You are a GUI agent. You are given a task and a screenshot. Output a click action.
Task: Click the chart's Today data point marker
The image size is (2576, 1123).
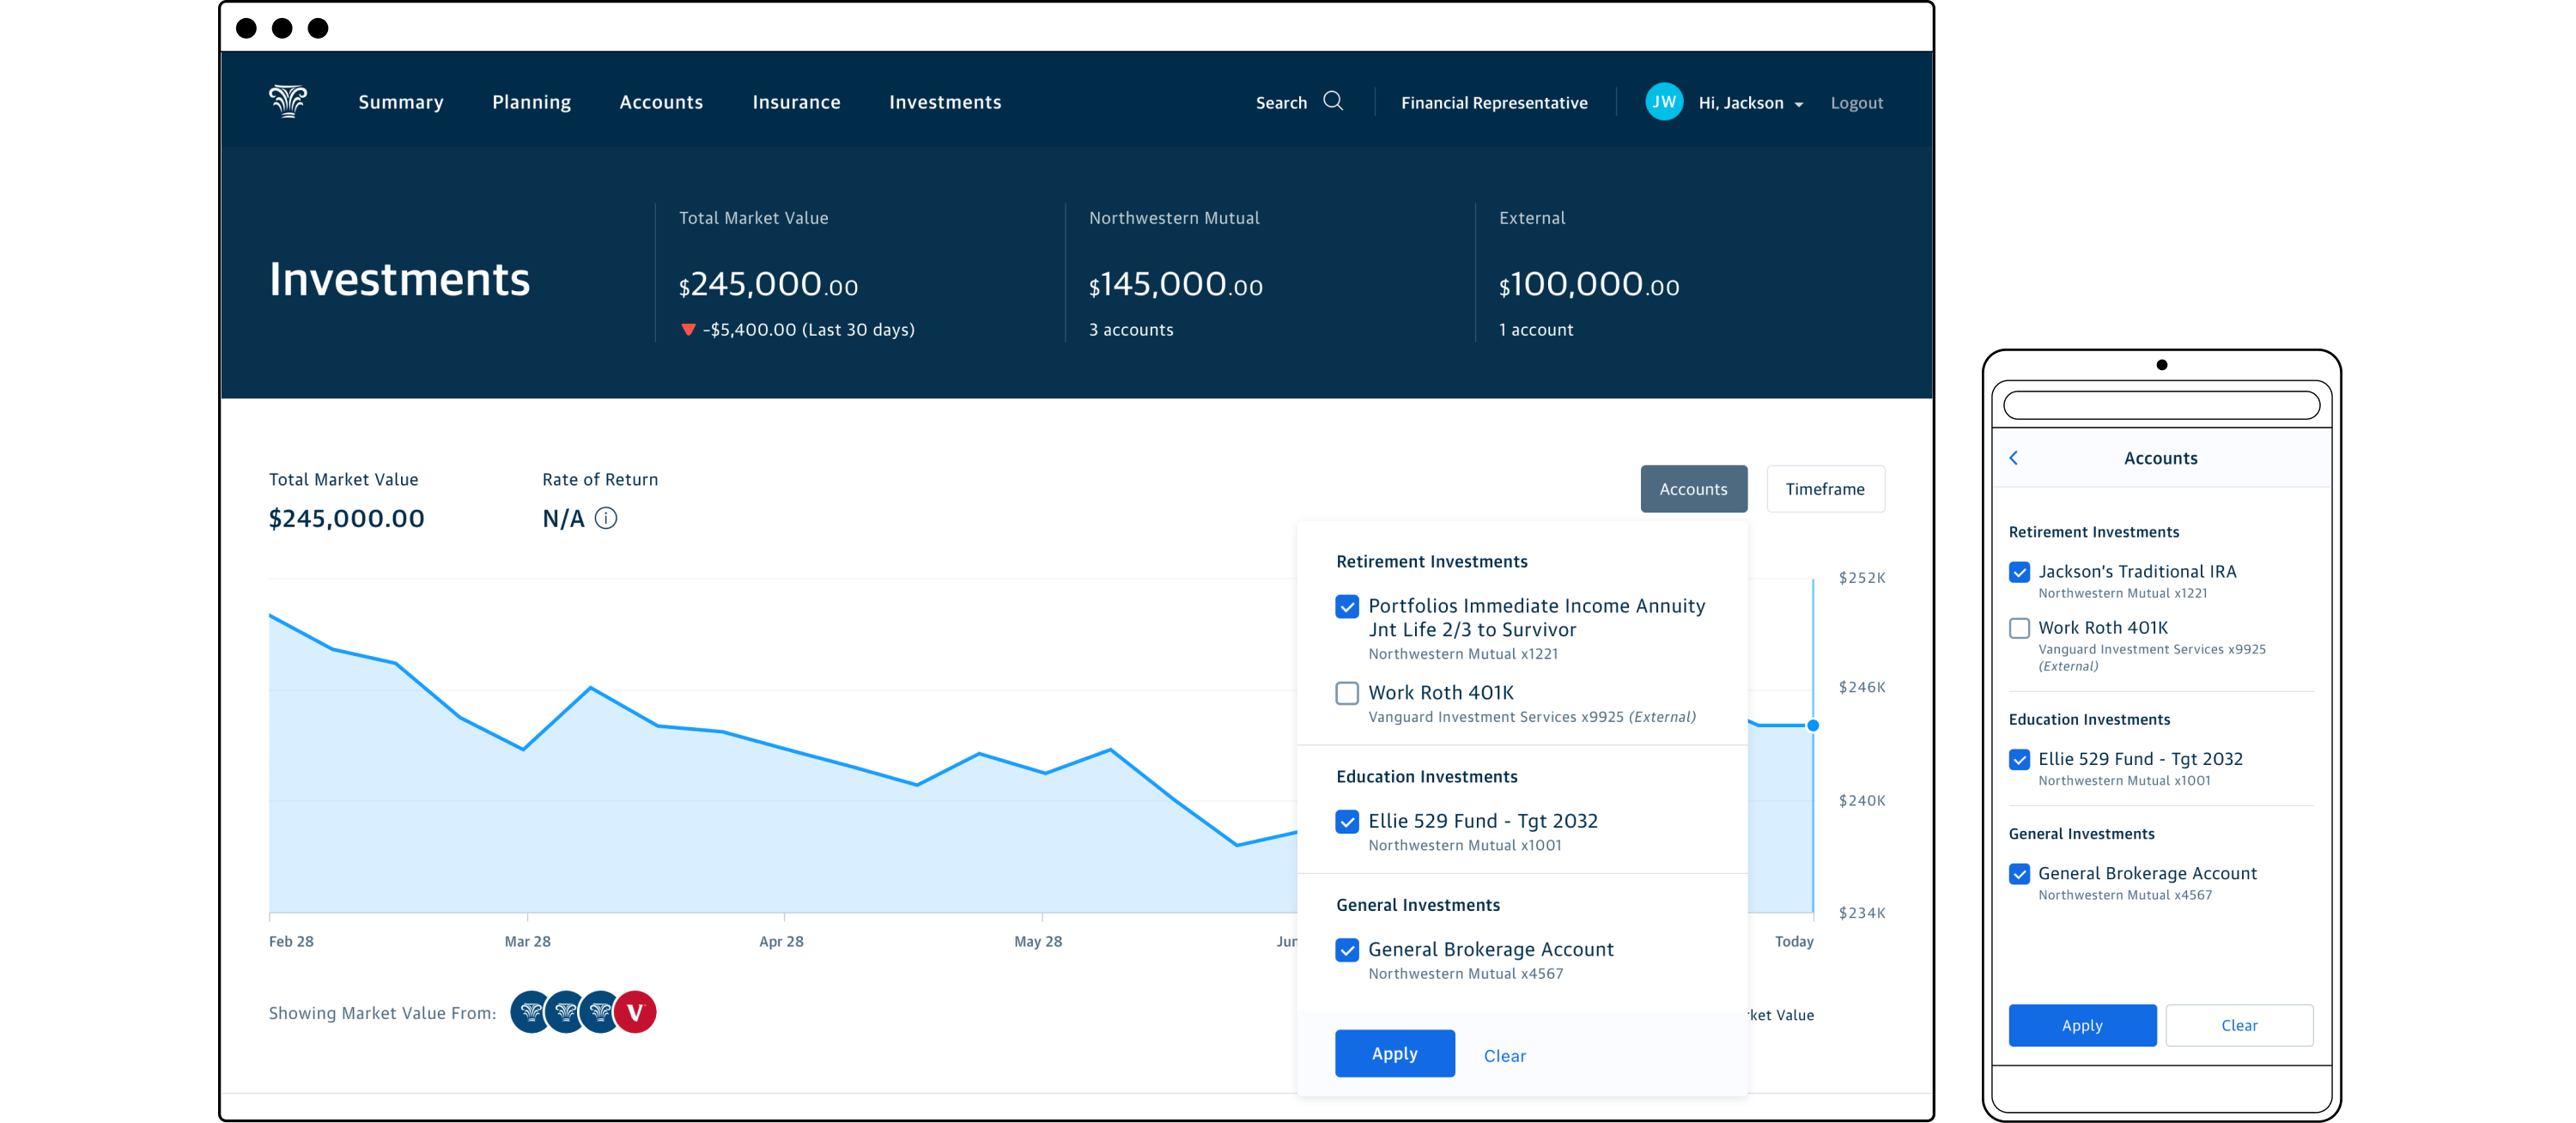click(x=1813, y=725)
